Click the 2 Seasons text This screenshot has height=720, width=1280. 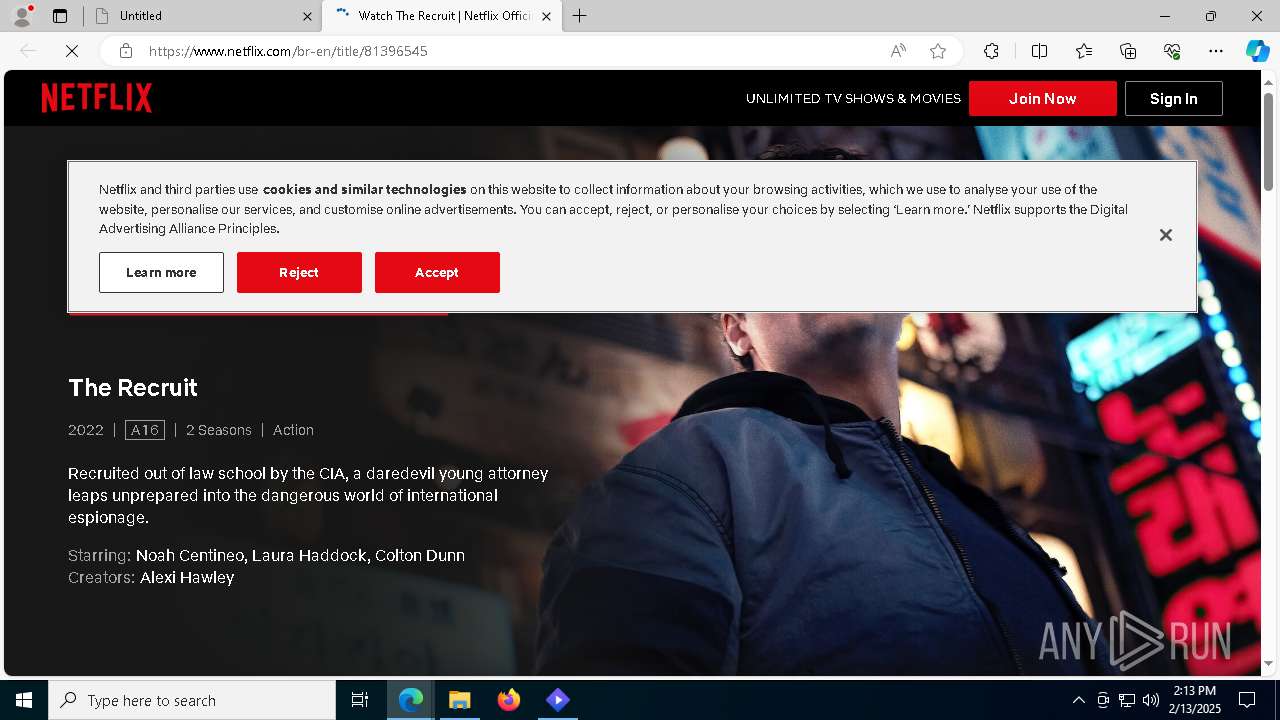click(219, 430)
